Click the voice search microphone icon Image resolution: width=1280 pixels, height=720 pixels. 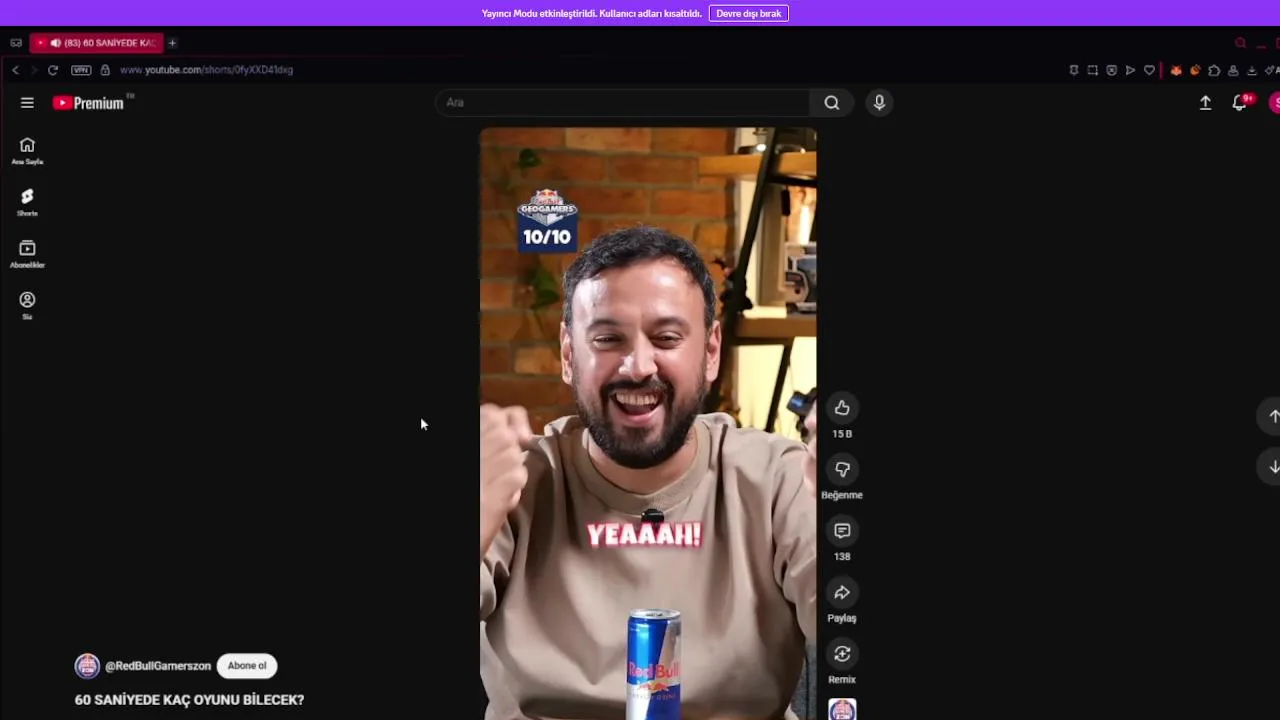pos(879,102)
